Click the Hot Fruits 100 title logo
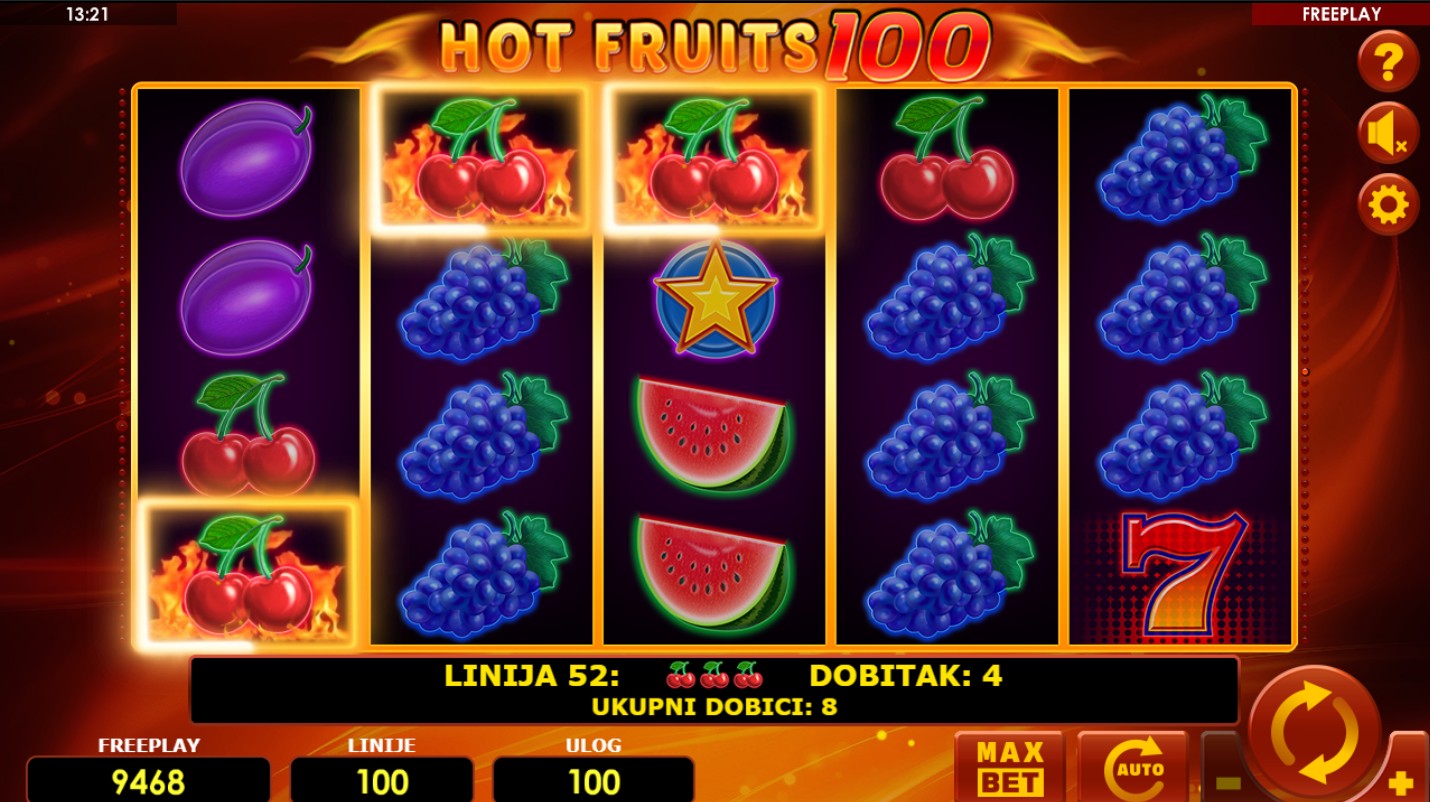Viewport: 1430px width, 802px height. pyautogui.click(x=714, y=44)
